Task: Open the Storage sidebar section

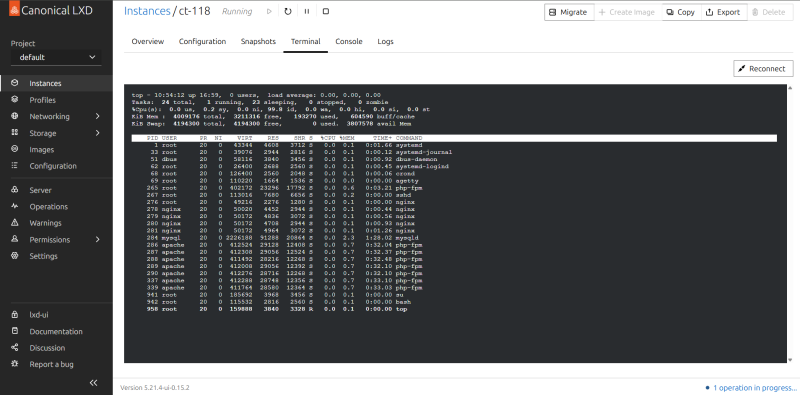Action: coord(43,133)
